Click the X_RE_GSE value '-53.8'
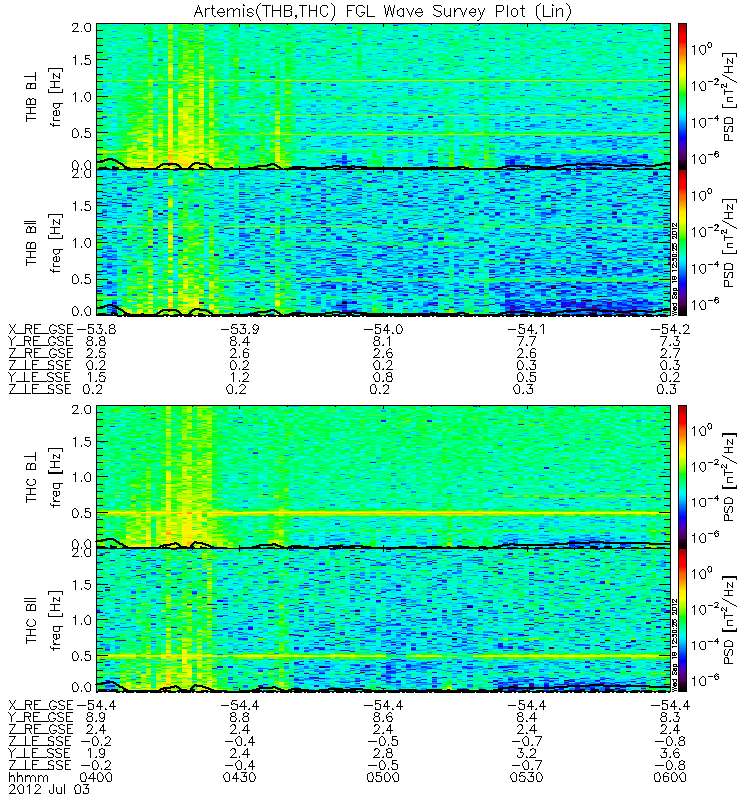The image size is (750, 800). (x=96, y=330)
